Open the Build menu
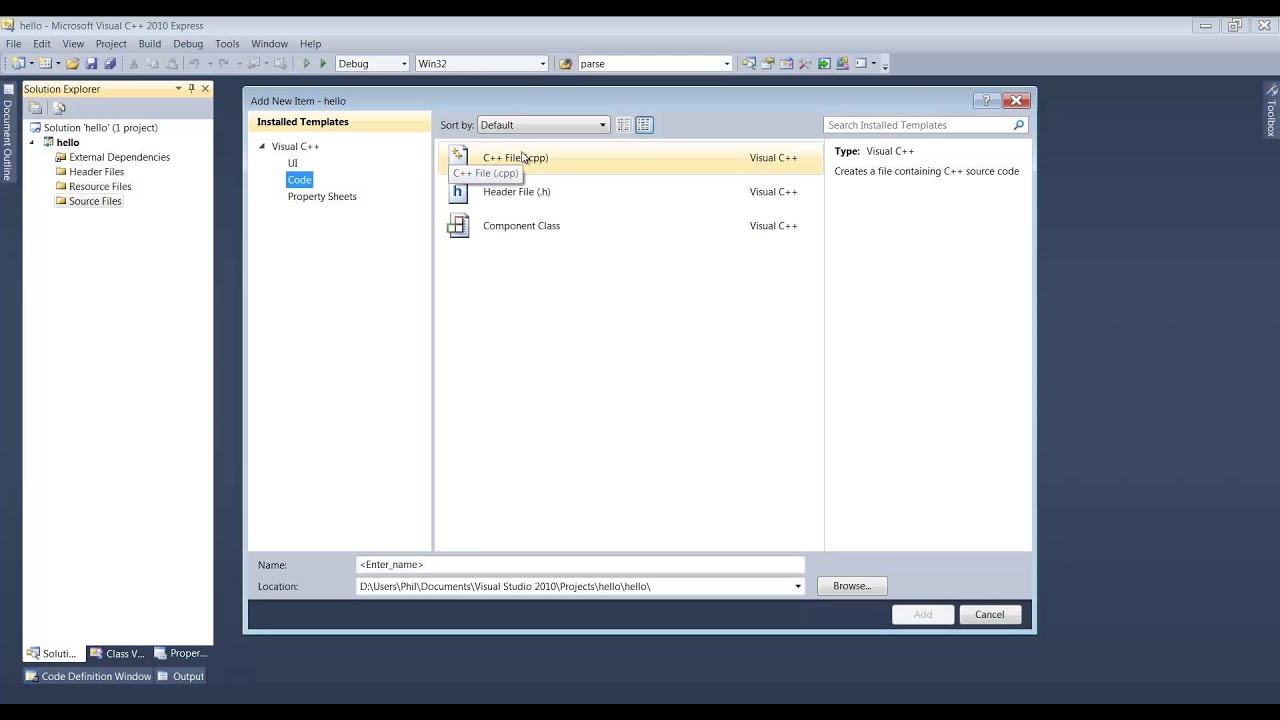This screenshot has height=720, width=1280. [x=150, y=44]
